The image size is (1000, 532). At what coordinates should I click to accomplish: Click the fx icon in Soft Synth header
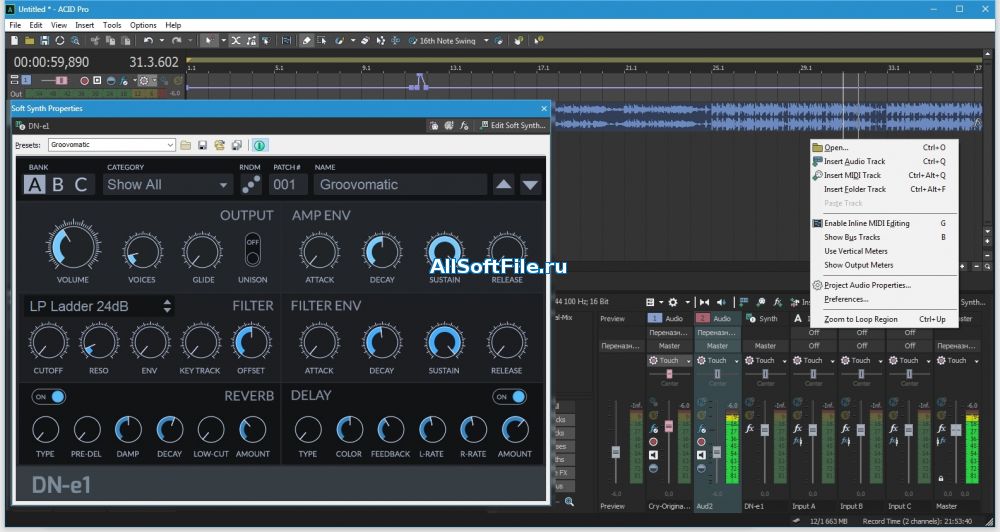click(464, 126)
